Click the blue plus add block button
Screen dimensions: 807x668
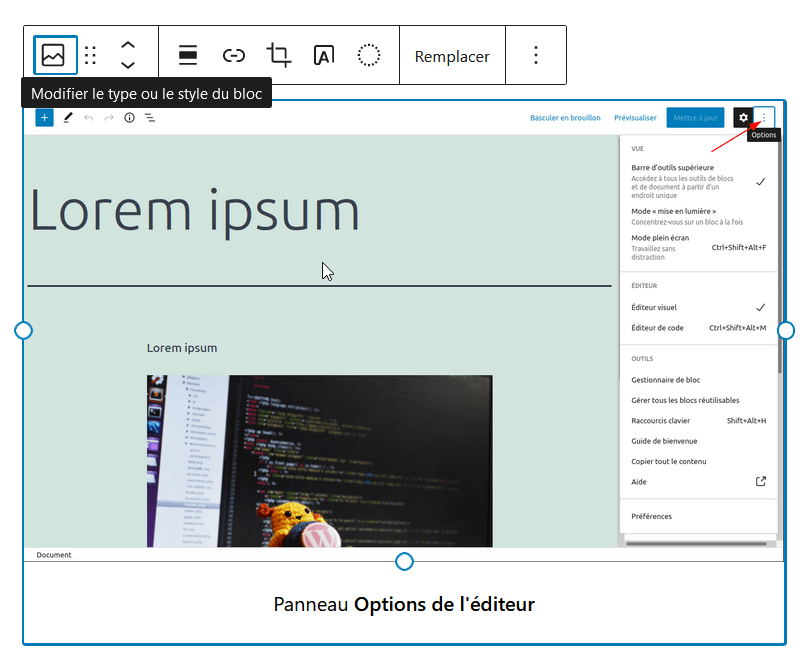(44, 118)
